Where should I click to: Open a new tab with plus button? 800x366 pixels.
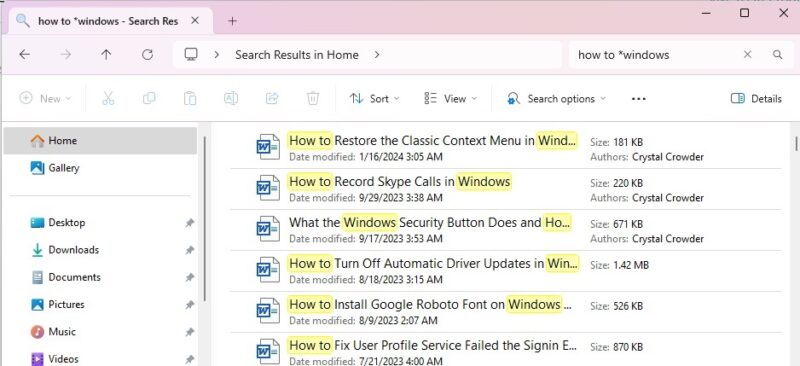click(x=232, y=21)
